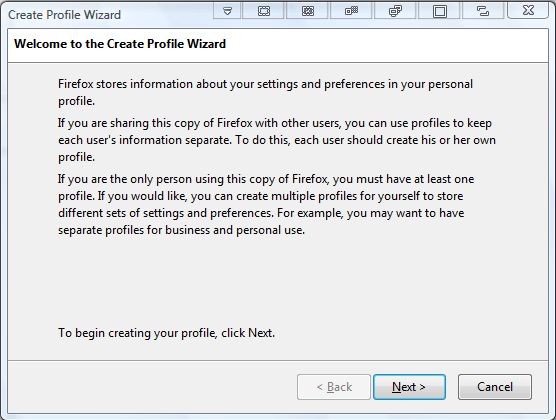Click the dashed rectangle title bar icon
This screenshot has width=556, height=420.
(x=263, y=11)
